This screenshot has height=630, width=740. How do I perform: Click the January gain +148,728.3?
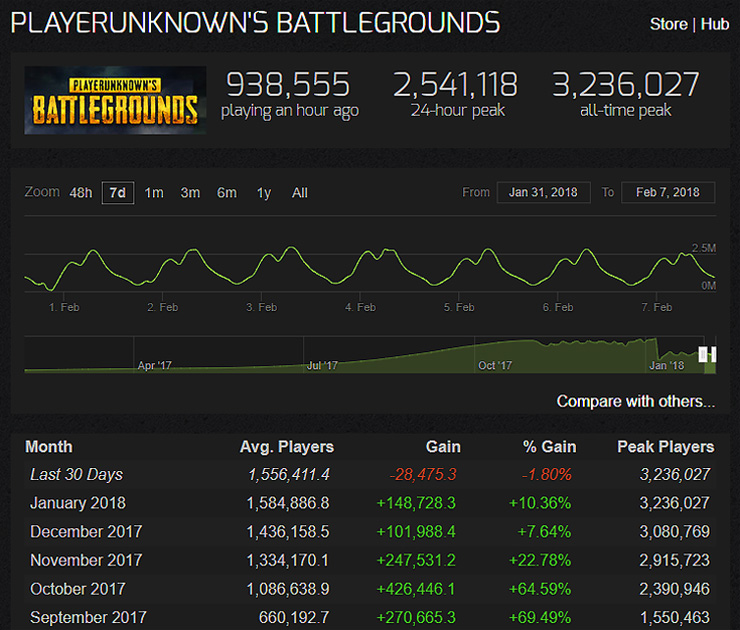416,503
